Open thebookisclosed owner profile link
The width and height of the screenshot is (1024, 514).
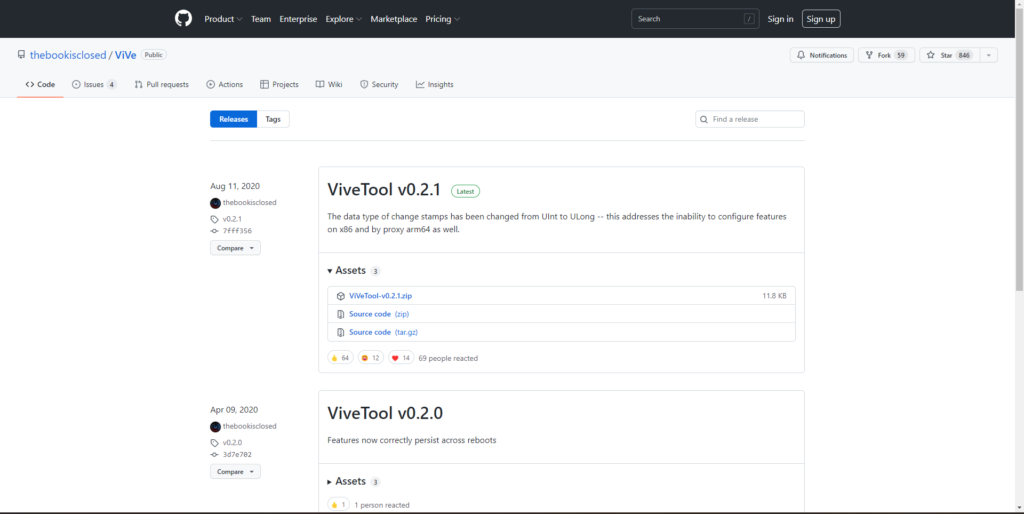click(x=68, y=55)
